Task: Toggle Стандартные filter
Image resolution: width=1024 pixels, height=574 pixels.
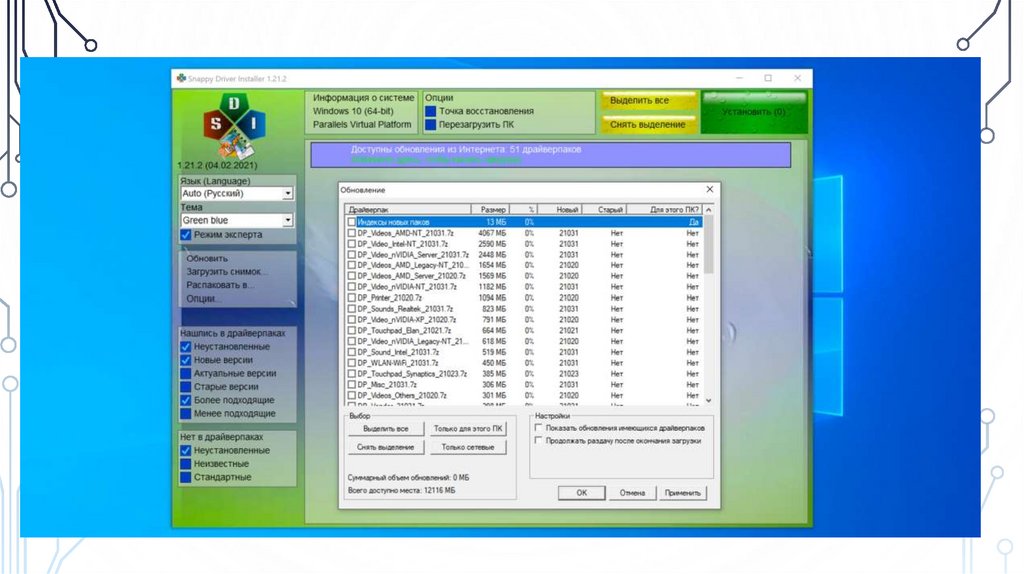Action: [185, 477]
